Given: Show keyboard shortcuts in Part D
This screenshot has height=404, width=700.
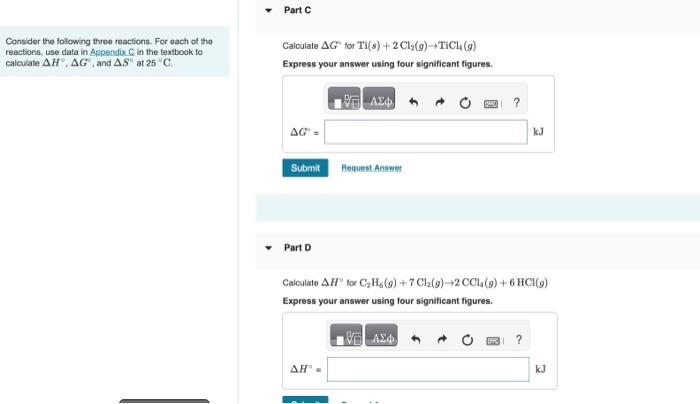Looking at the screenshot, I should (x=493, y=341).
